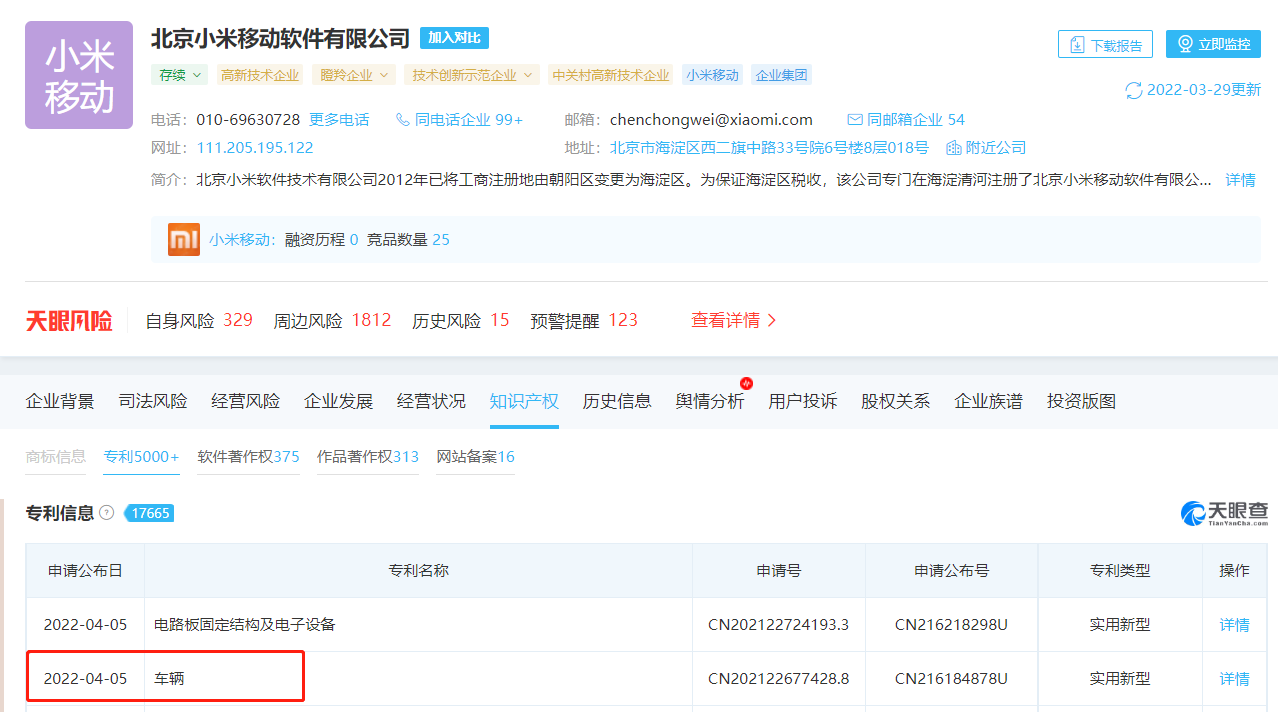Switch to the 股权关系 tab
The height and width of the screenshot is (712, 1278).
896,402
